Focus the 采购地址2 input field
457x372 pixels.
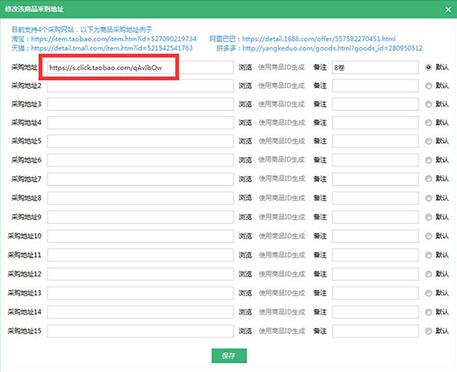pyautogui.click(x=140, y=86)
